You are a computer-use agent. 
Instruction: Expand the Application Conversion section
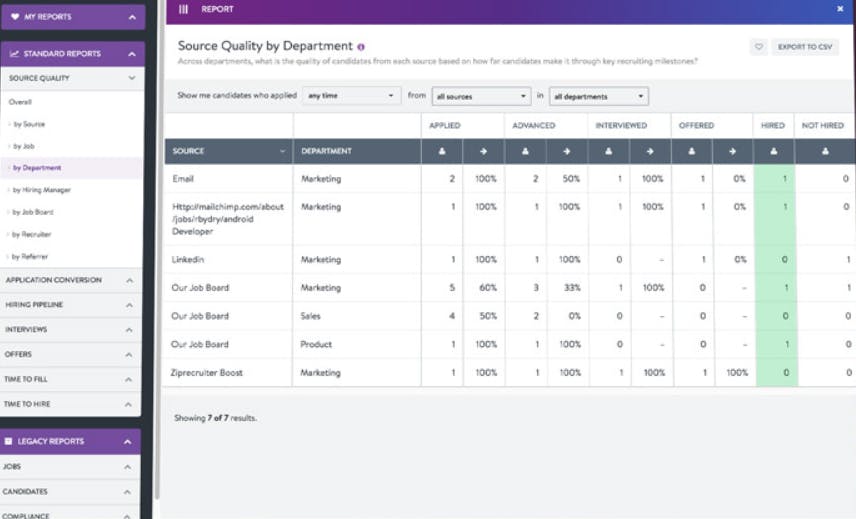pos(70,280)
